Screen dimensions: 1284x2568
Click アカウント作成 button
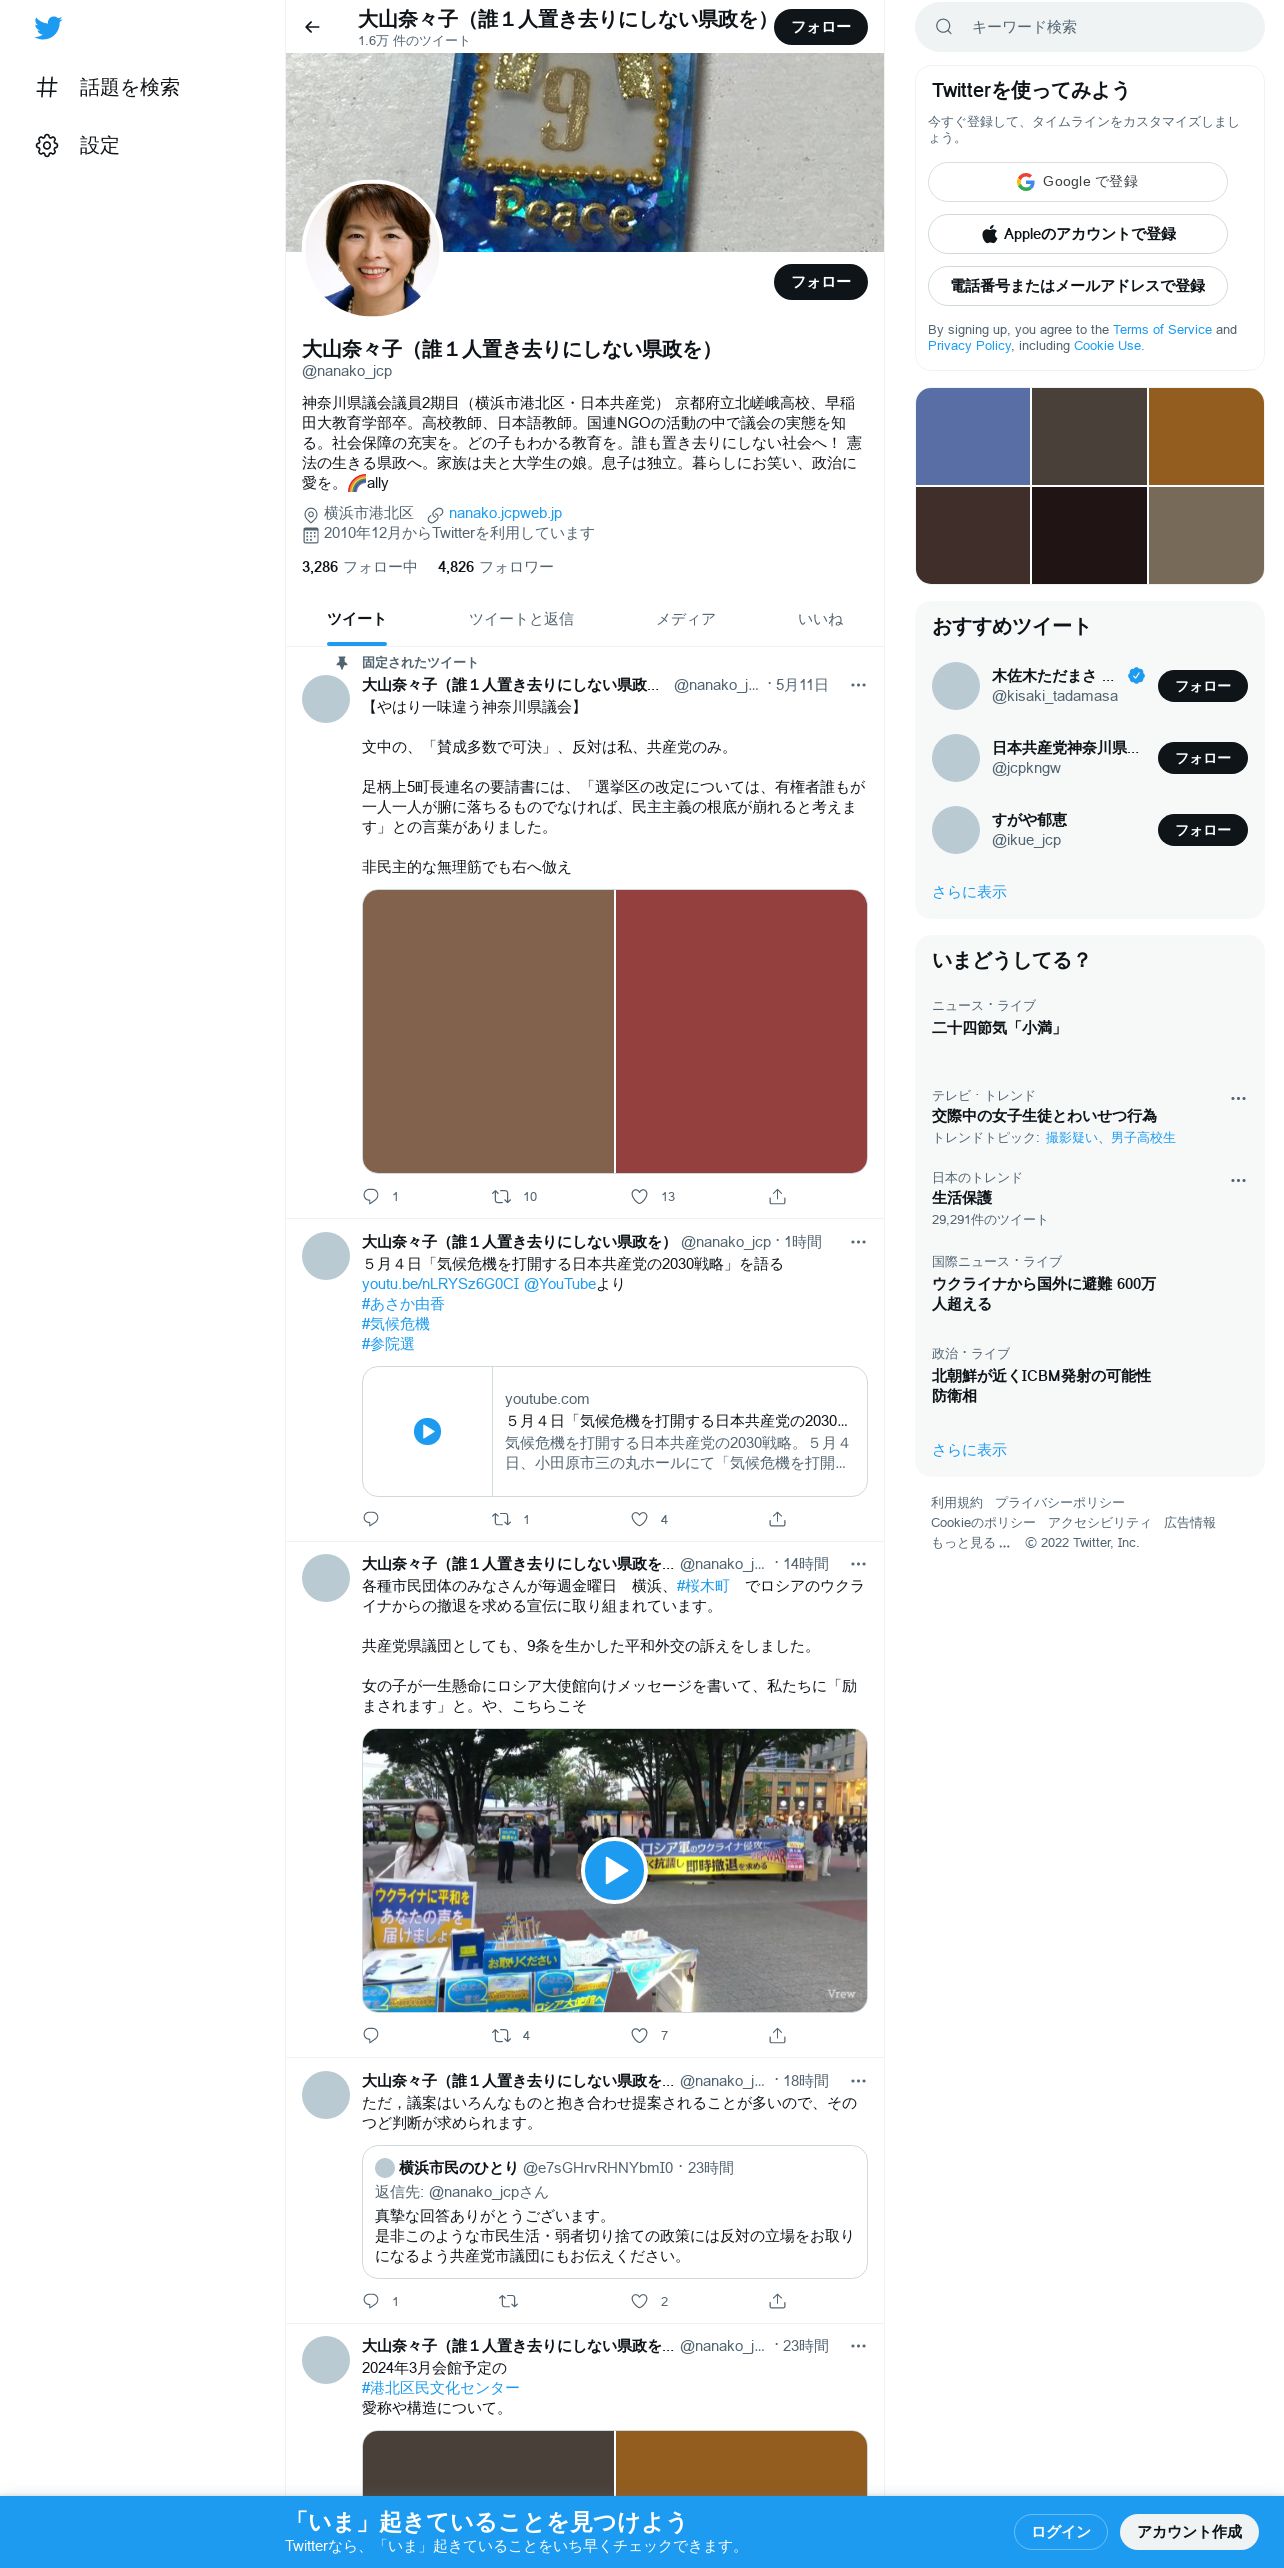tap(1189, 2531)
